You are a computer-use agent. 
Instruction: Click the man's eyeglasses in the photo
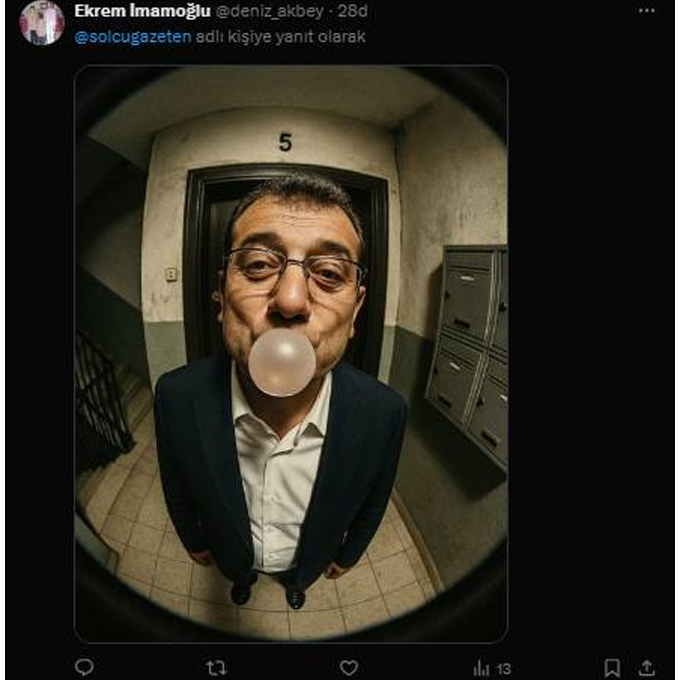click(295, 268)
